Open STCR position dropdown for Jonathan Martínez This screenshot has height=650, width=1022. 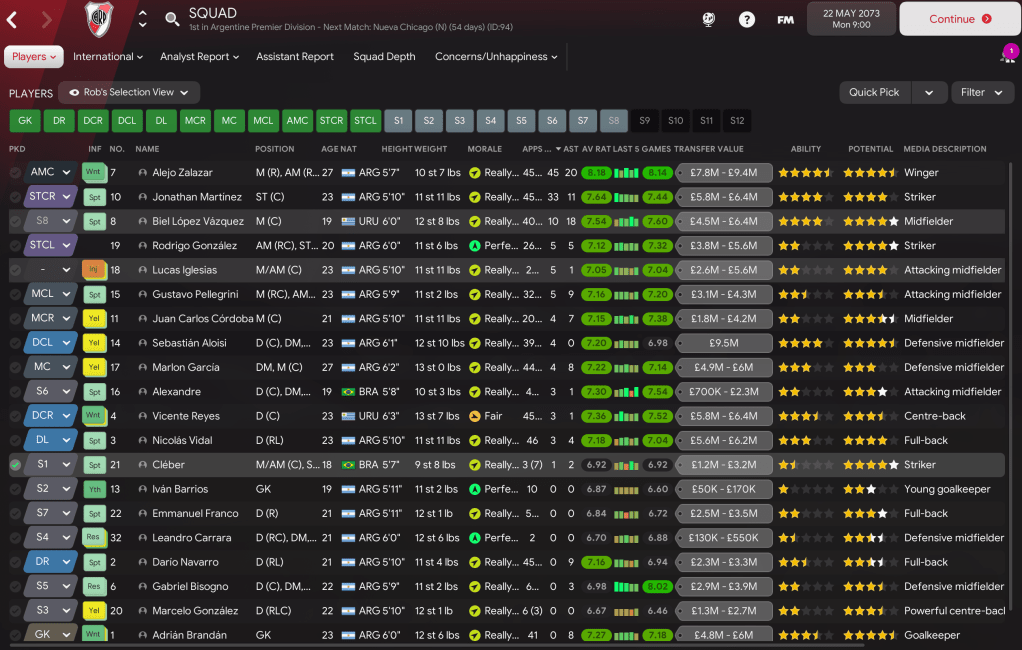click(x=51, y=197)
